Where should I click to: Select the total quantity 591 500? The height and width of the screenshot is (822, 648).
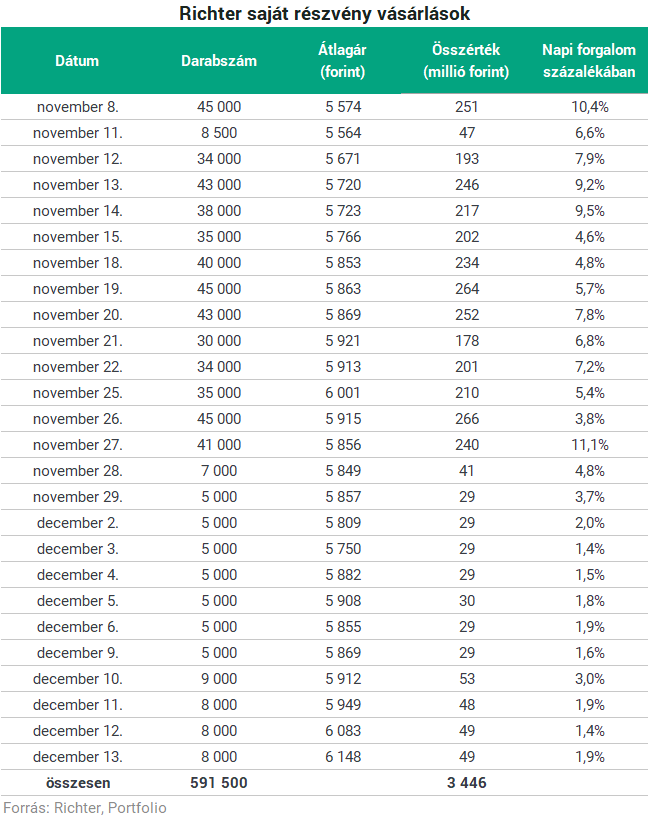click(x=219, y=783)
